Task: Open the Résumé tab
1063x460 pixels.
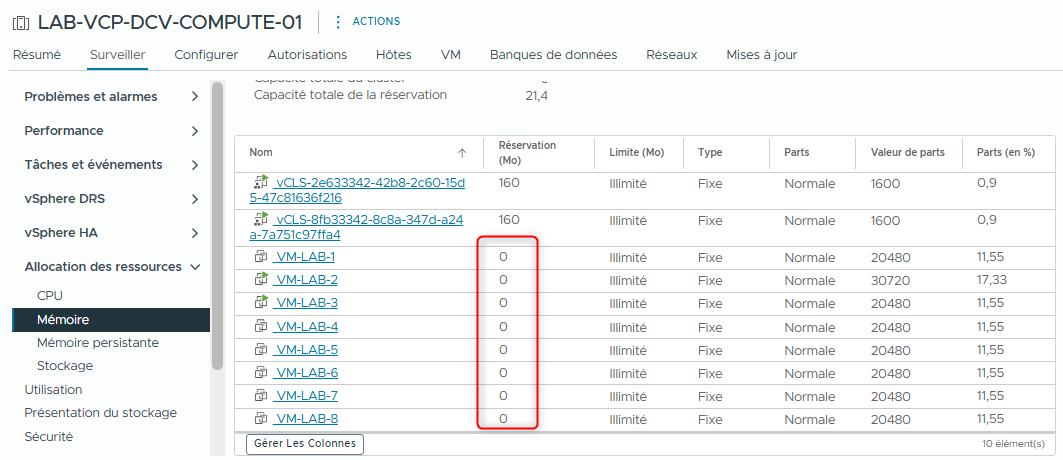Action: [x=37, y=55]
